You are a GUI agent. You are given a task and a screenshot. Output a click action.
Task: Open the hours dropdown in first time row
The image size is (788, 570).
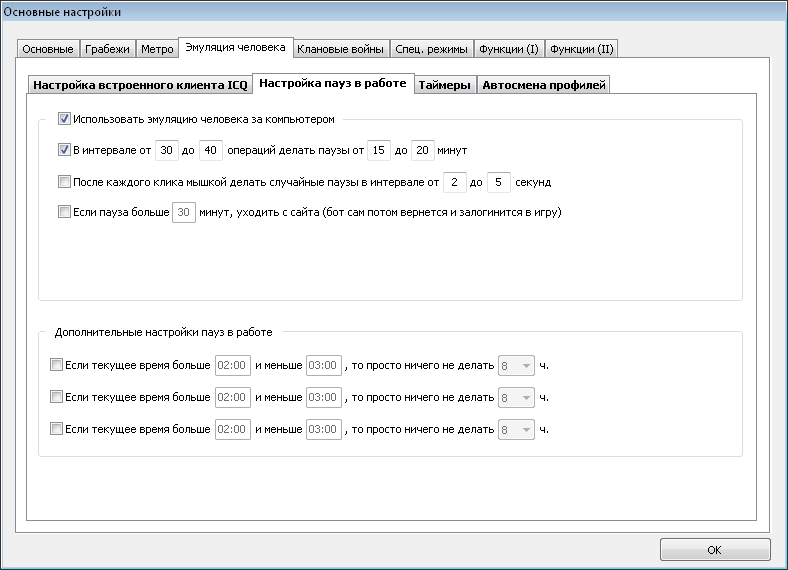coord(516,365)
